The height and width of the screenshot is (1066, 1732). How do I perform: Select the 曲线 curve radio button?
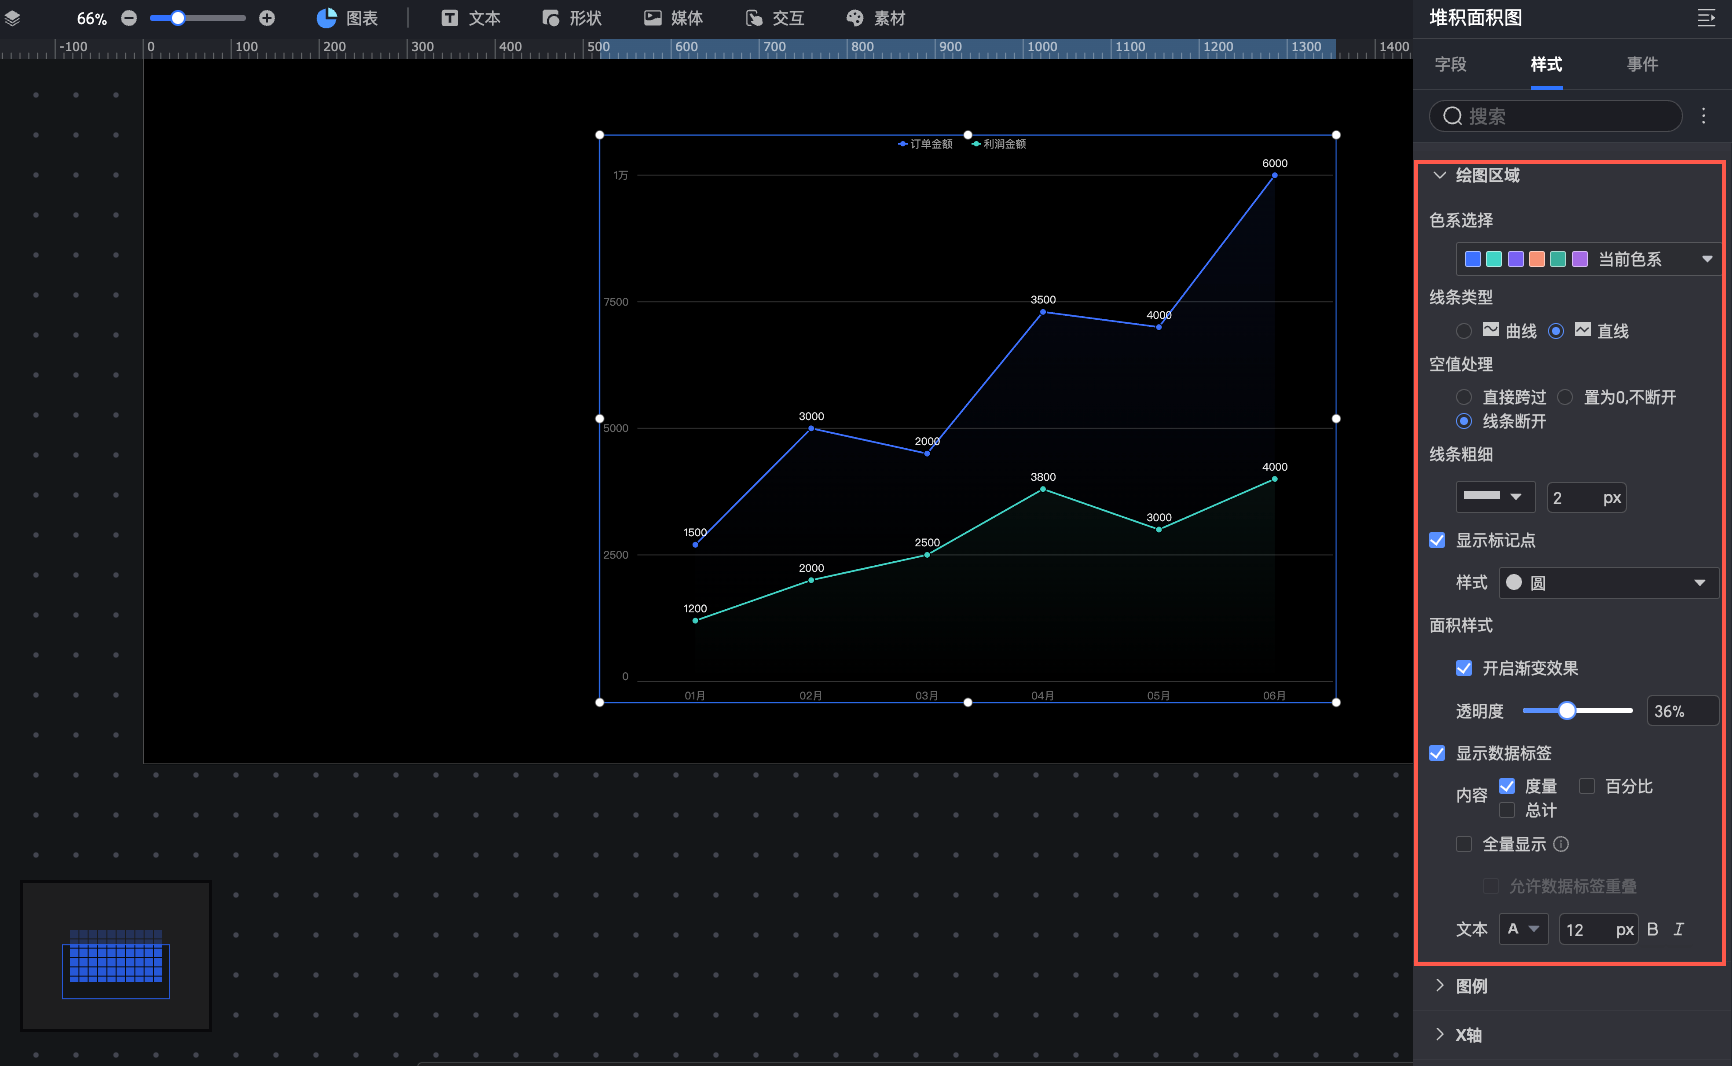[1464, 331]
